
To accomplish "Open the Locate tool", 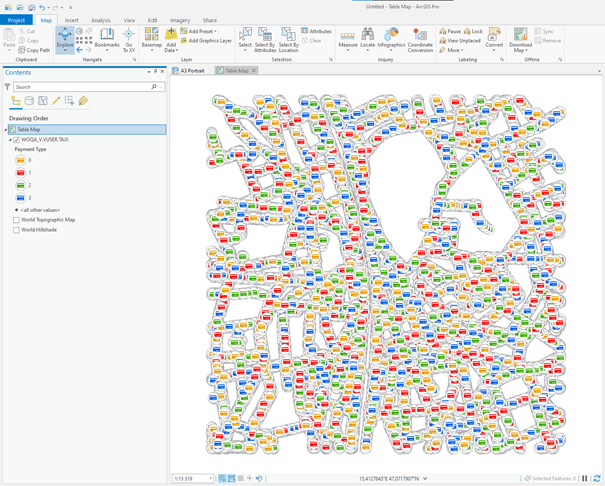I will tap(368, 38).
